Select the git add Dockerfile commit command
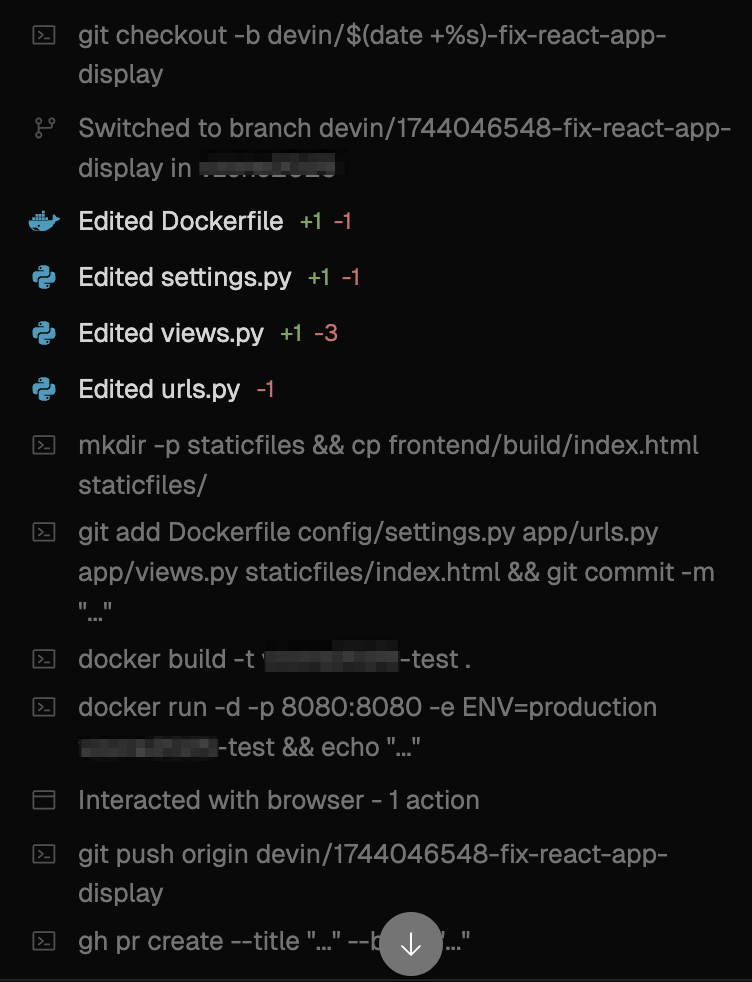 click(x=396, y=571)
